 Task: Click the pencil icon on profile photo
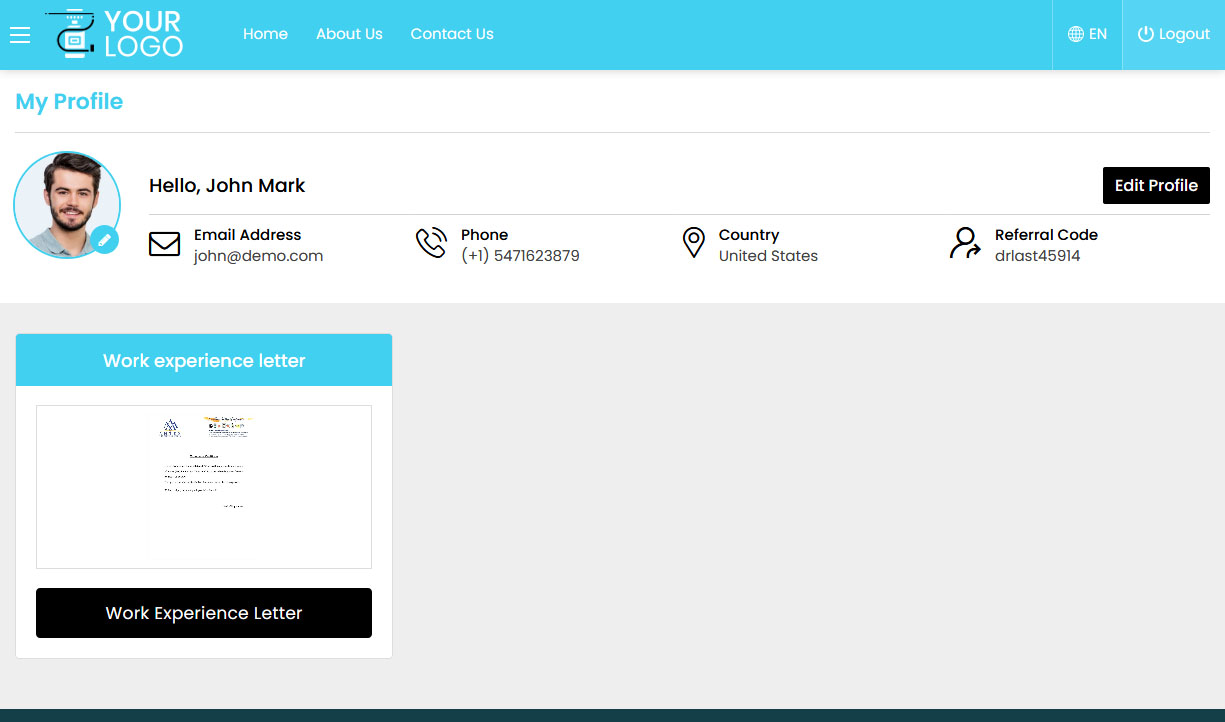104,240
